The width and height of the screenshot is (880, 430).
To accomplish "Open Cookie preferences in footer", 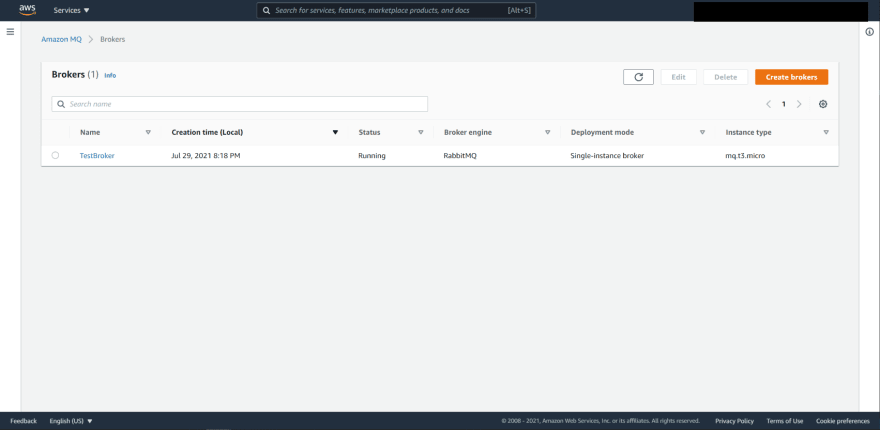I will pyautogui.click(x=843, y=421).
